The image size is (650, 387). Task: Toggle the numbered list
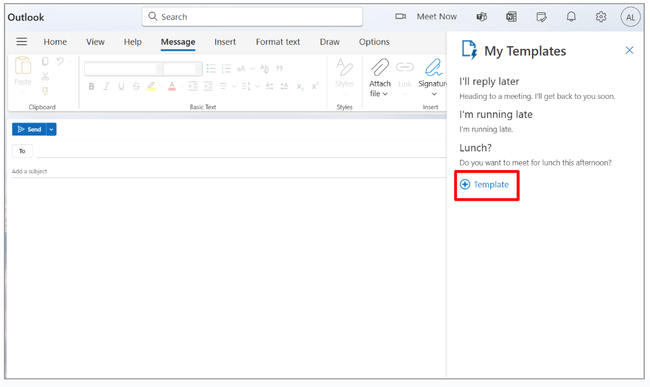click(226, 68)
